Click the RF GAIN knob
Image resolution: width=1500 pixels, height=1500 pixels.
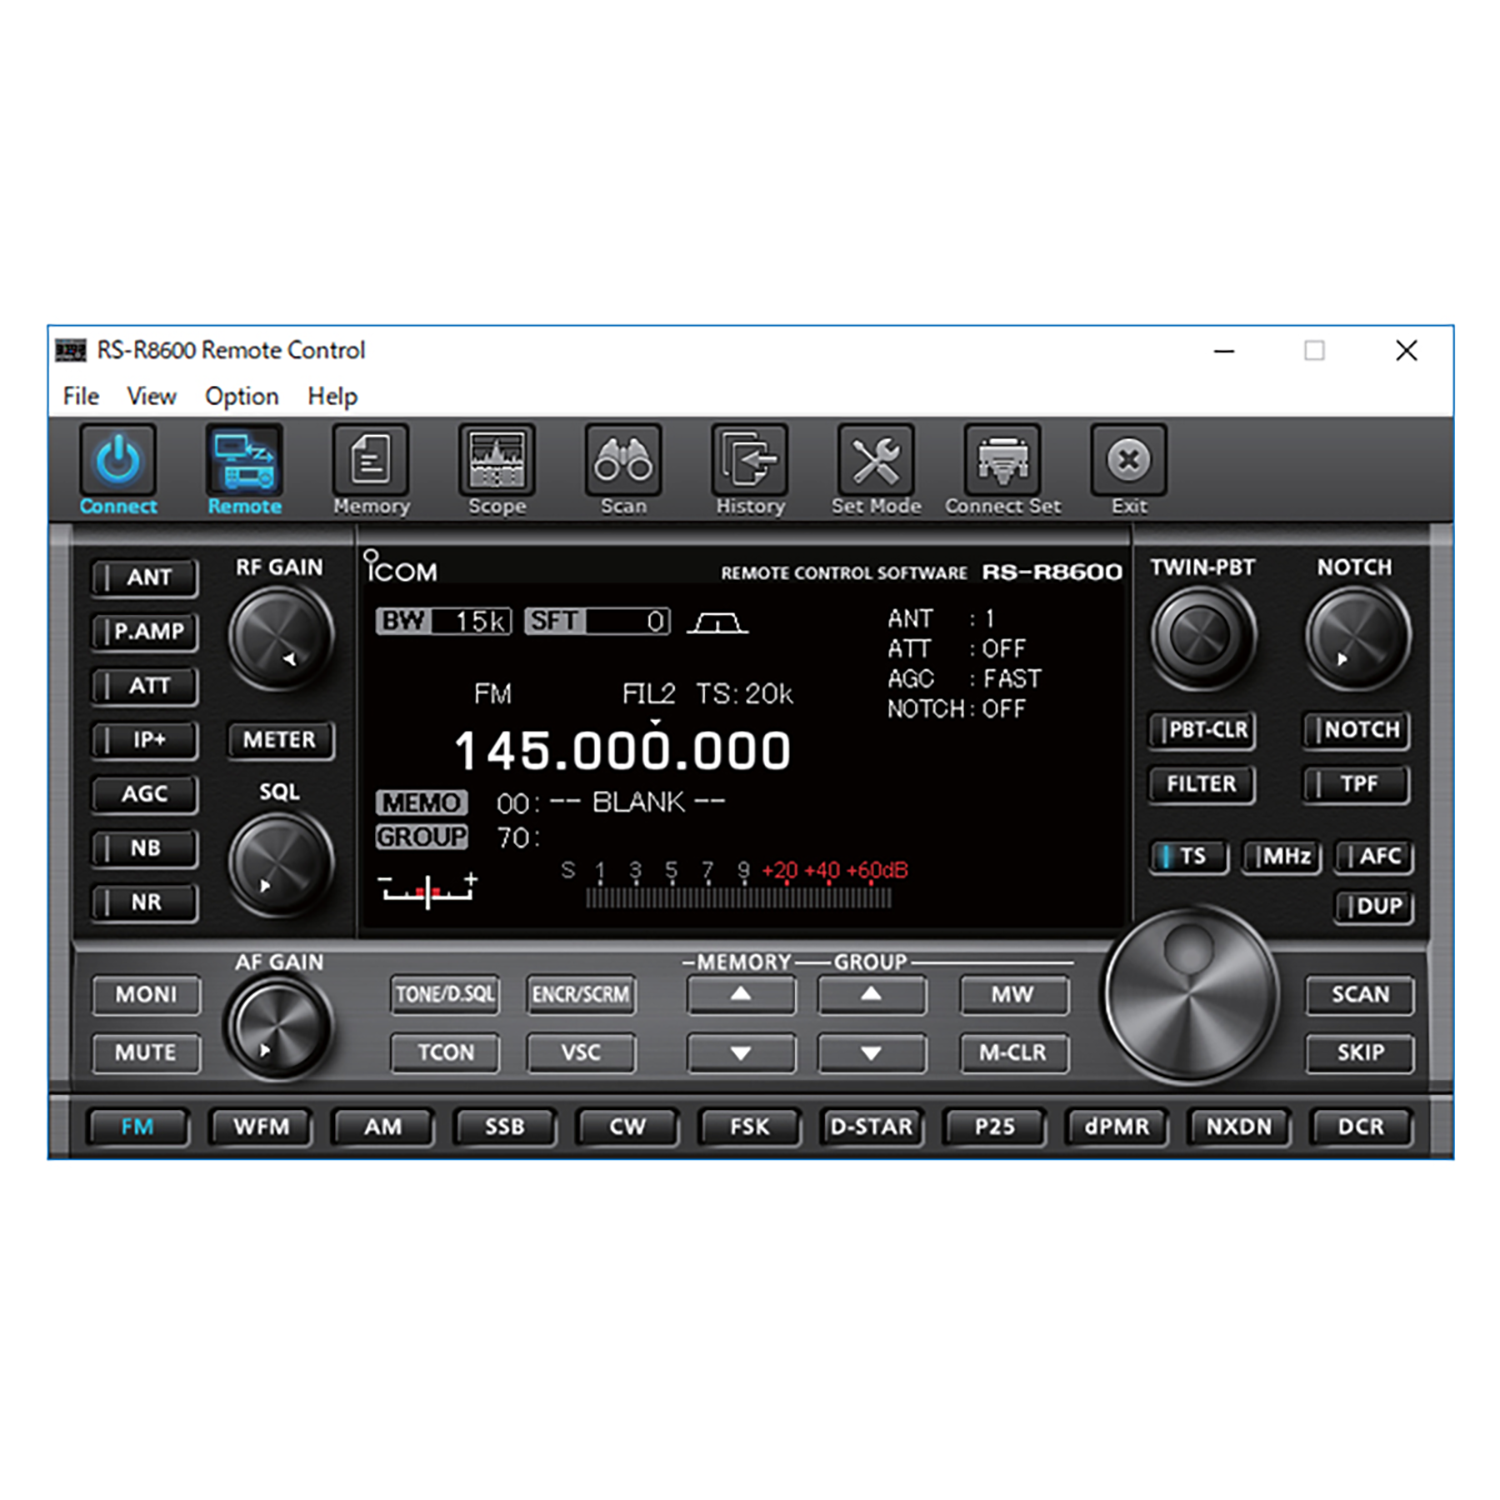click(280, 637)
